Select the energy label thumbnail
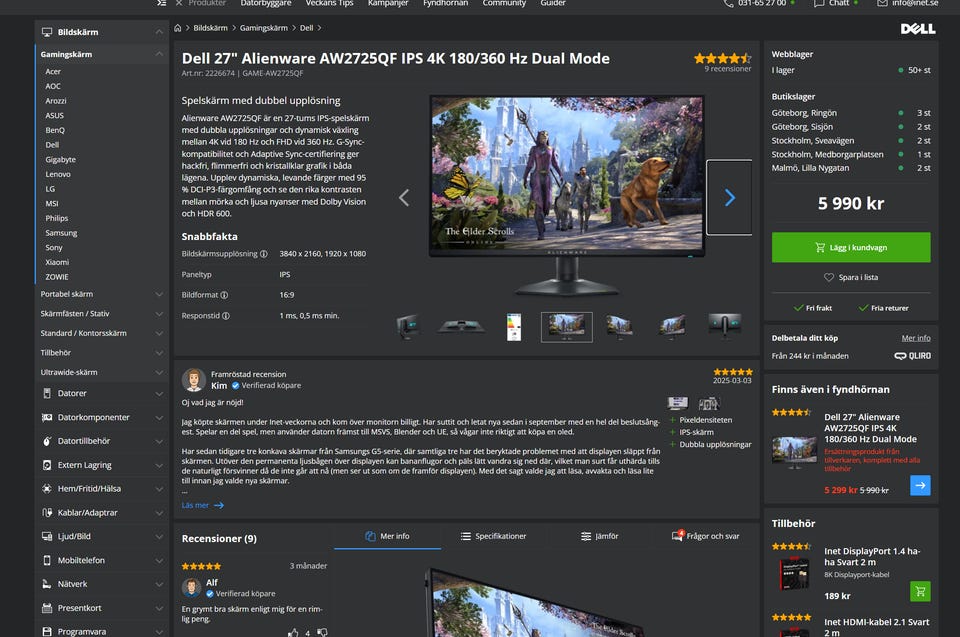Viewport: 960px width, 637px height. point(514,327)
